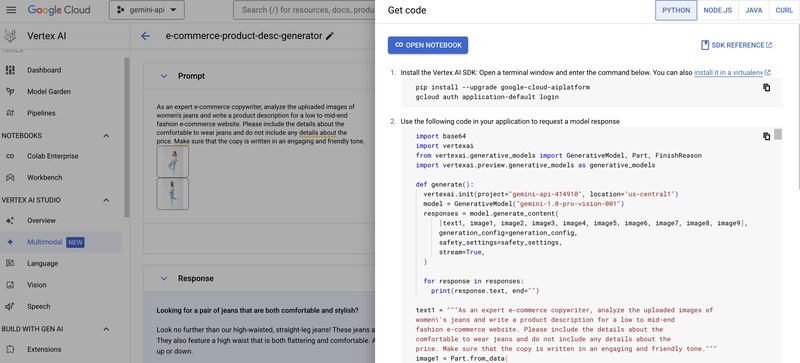This screenshot has width=800, height=363.
Task: Click the Vision sidebar icon
Action: (10, 285)
